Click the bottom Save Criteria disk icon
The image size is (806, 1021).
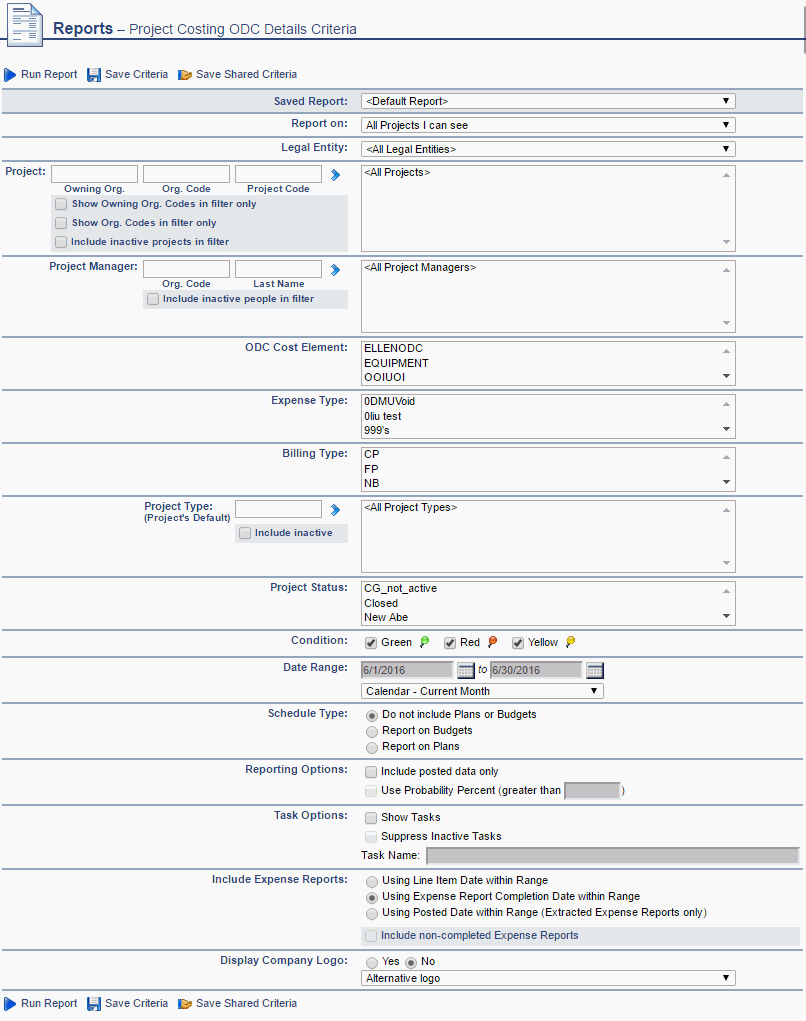[x=94, y=1003]
